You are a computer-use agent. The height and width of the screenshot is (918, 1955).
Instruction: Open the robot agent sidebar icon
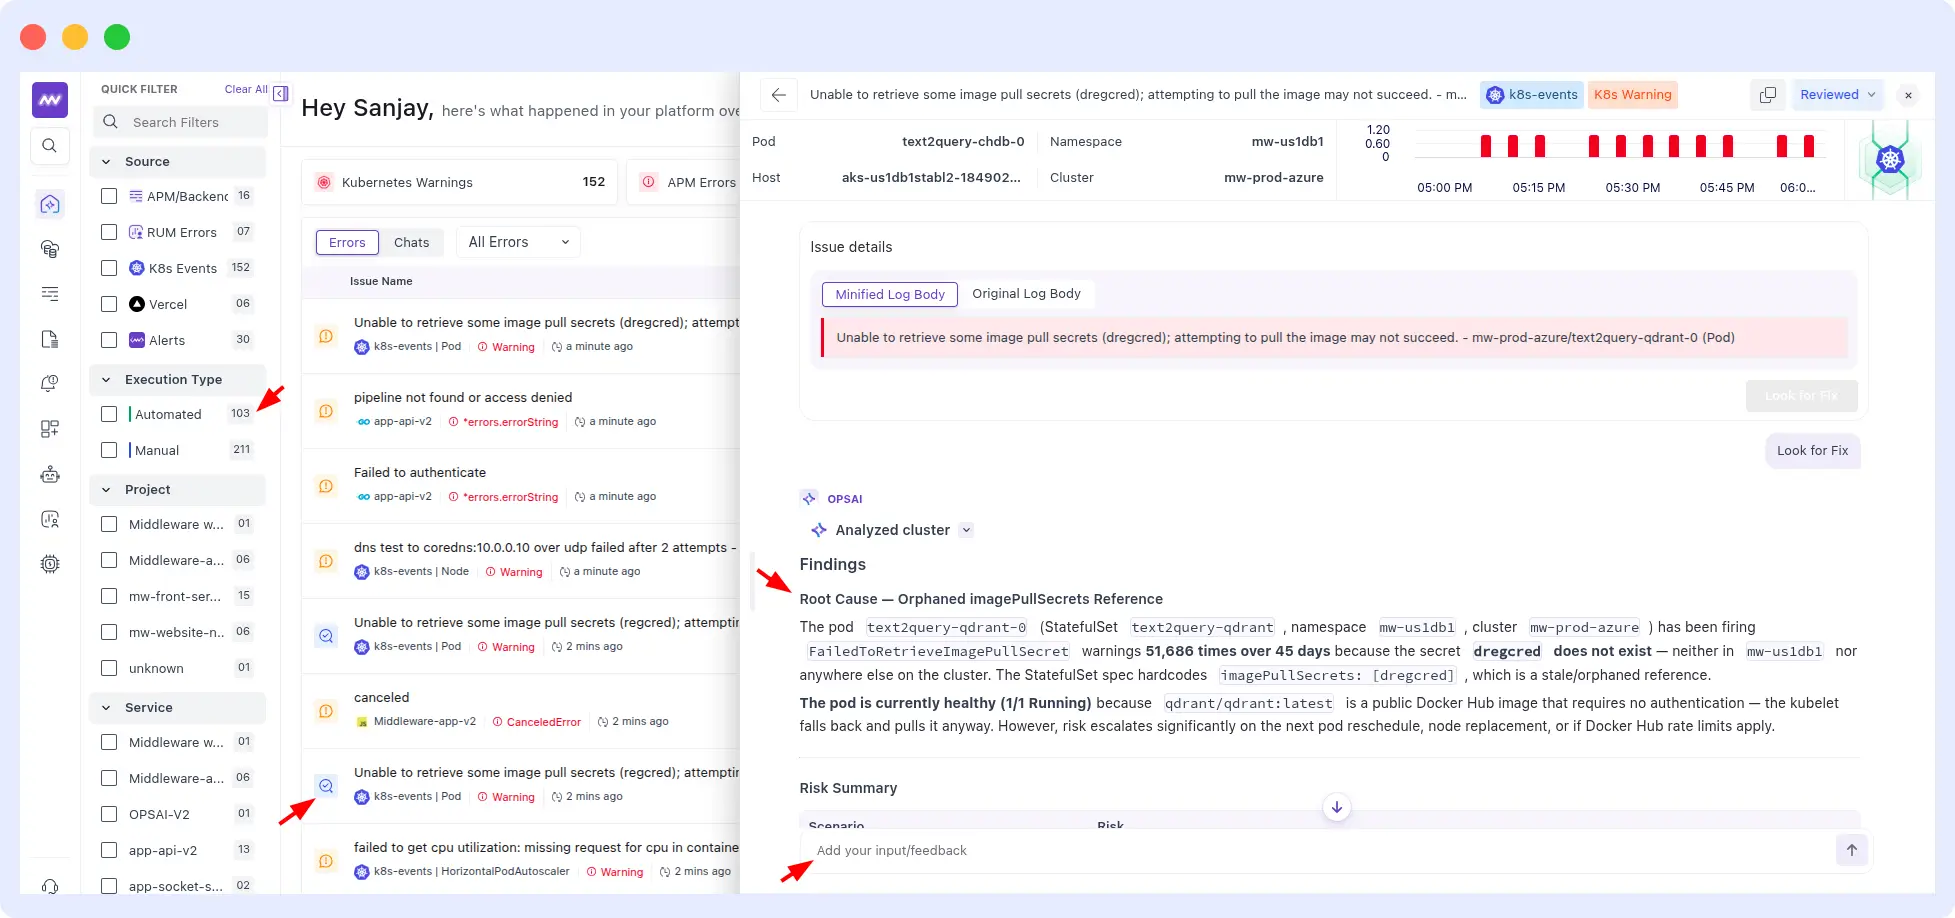tap(50, 474)
